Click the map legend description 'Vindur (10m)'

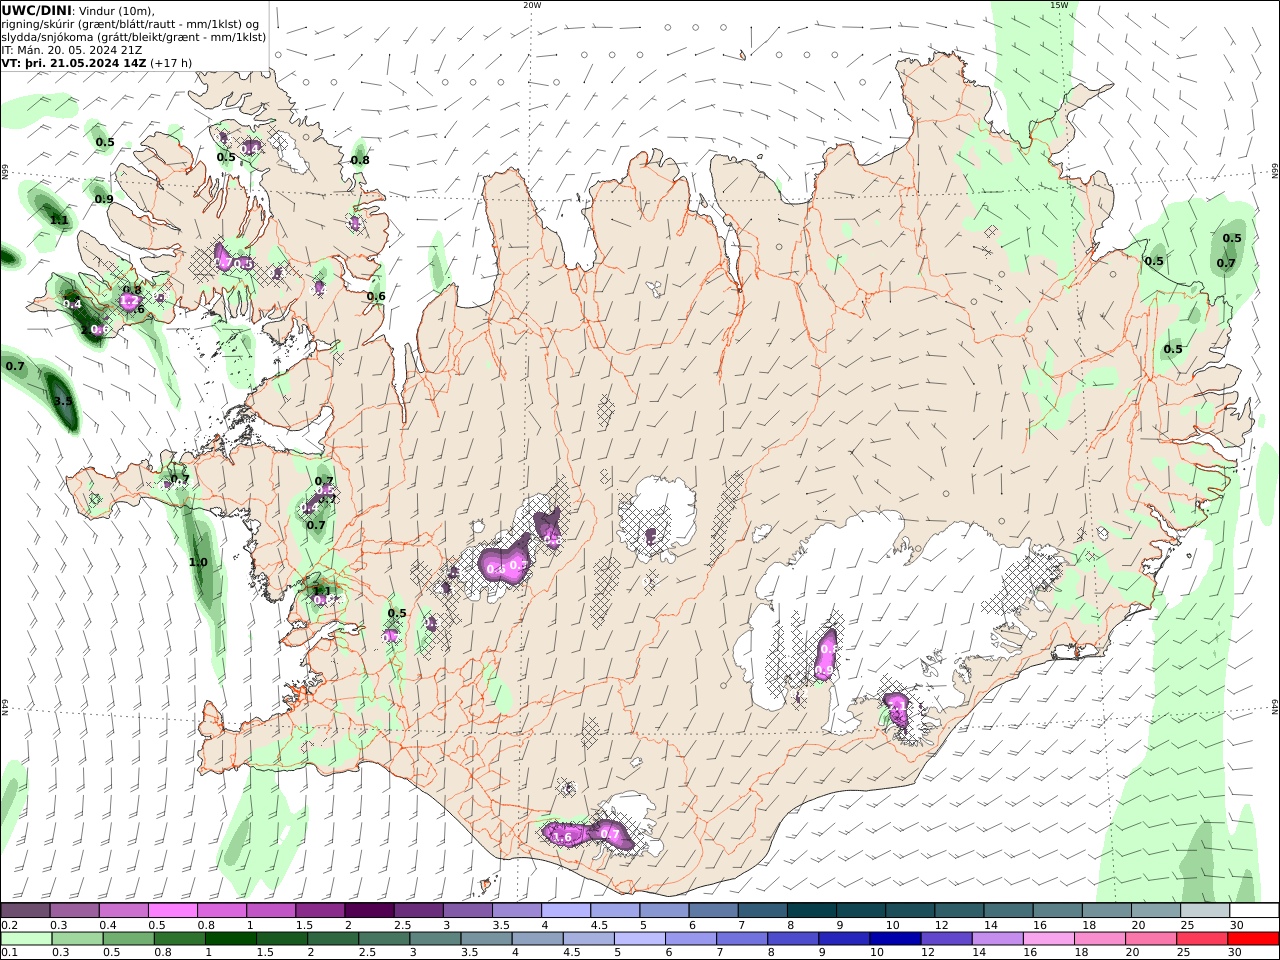point(115,10)
